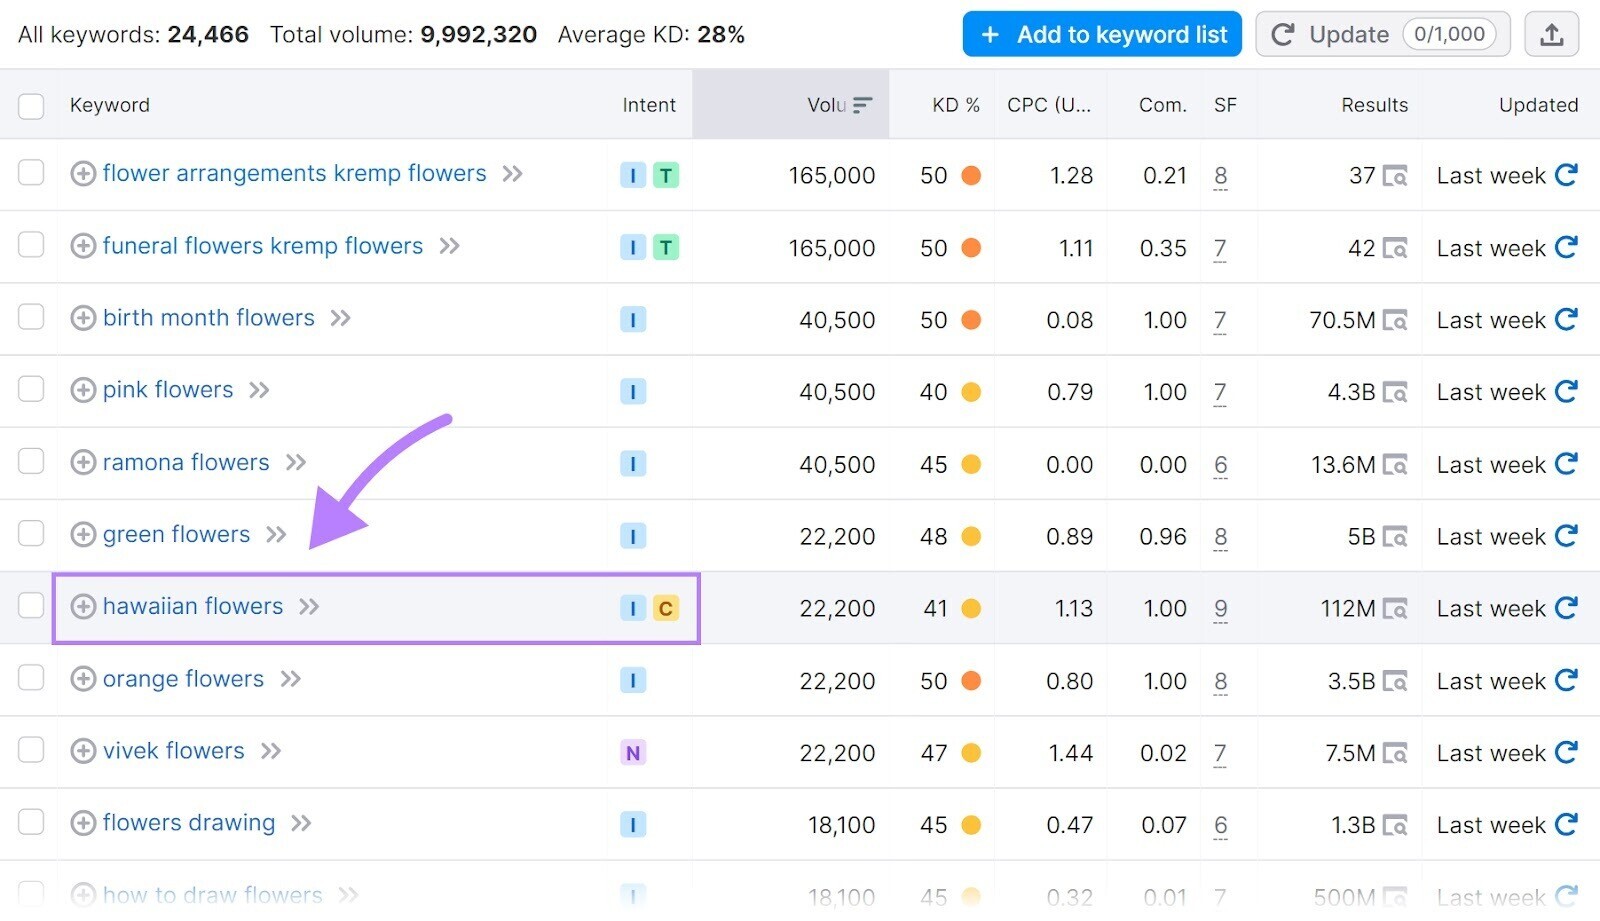Select the checkbox for "hawaiian flowers"
This screenshot has width=1600, height=921.
pyautogui.click(x=31, y=606)
